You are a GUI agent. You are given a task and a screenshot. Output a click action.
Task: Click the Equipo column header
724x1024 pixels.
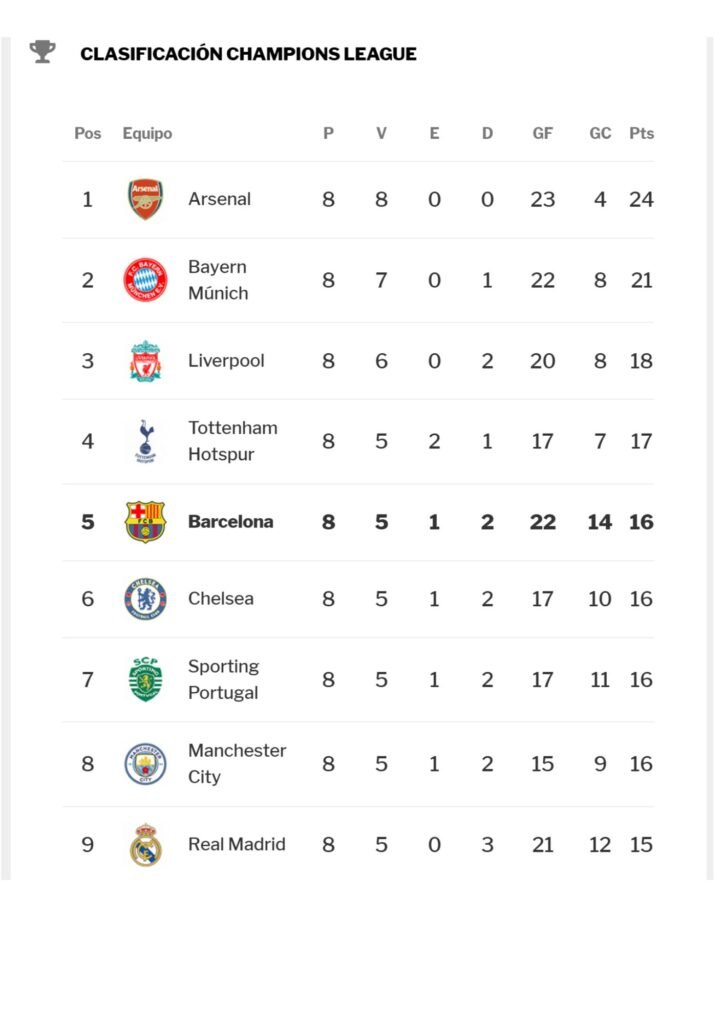pyautogui.click(x=147, y=133)
